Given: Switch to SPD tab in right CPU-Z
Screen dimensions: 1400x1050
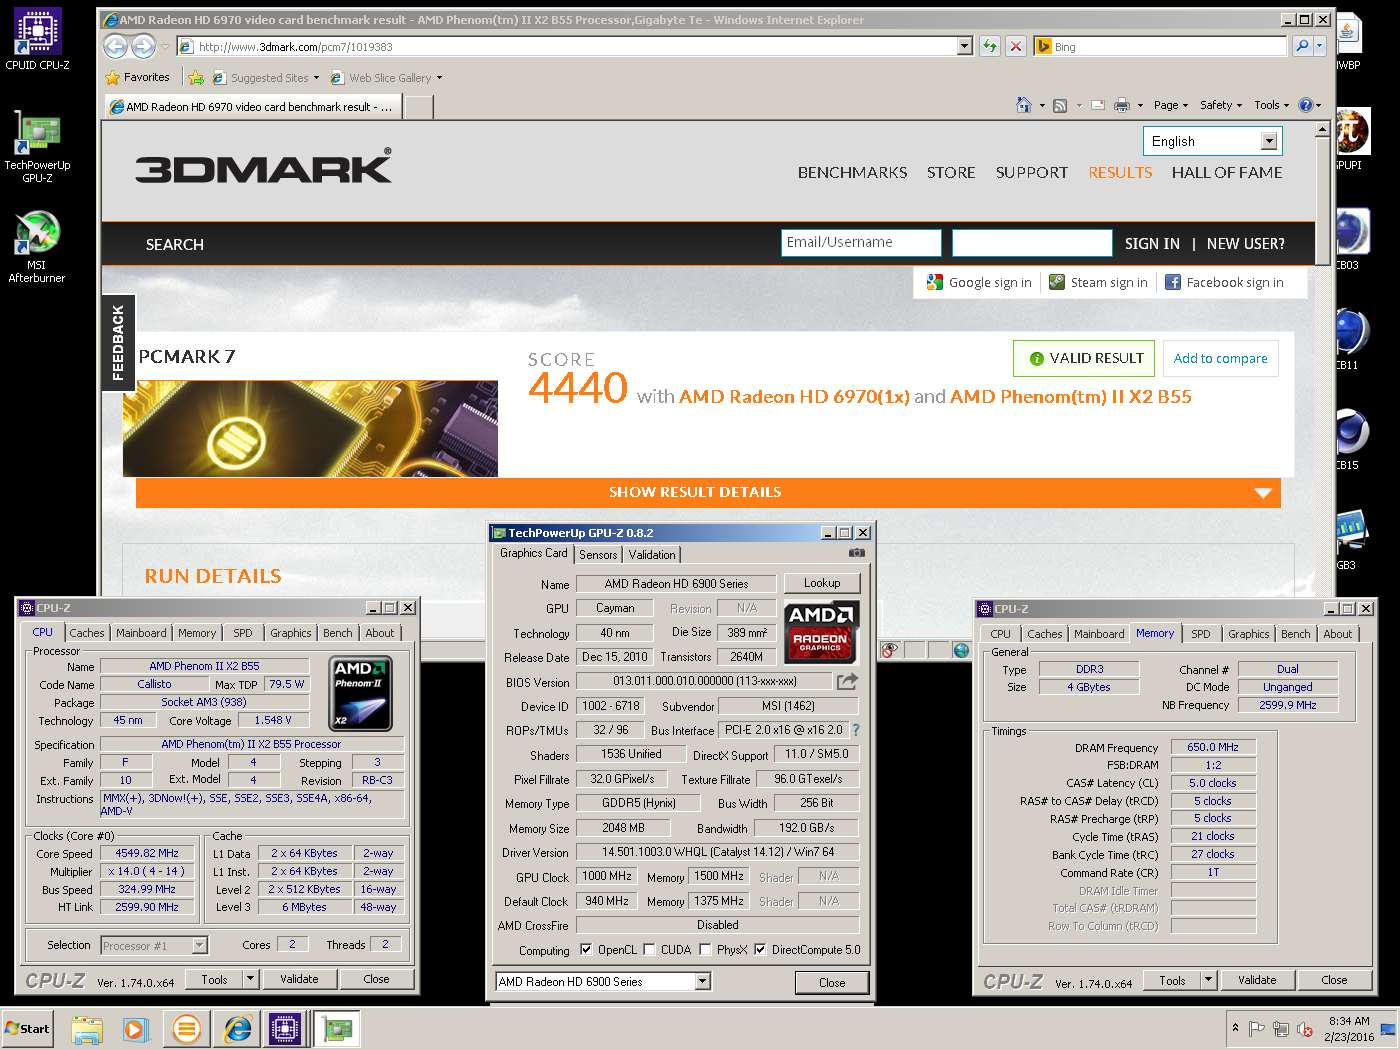Looking at the screenshot, I should (x=1200, y=634).
